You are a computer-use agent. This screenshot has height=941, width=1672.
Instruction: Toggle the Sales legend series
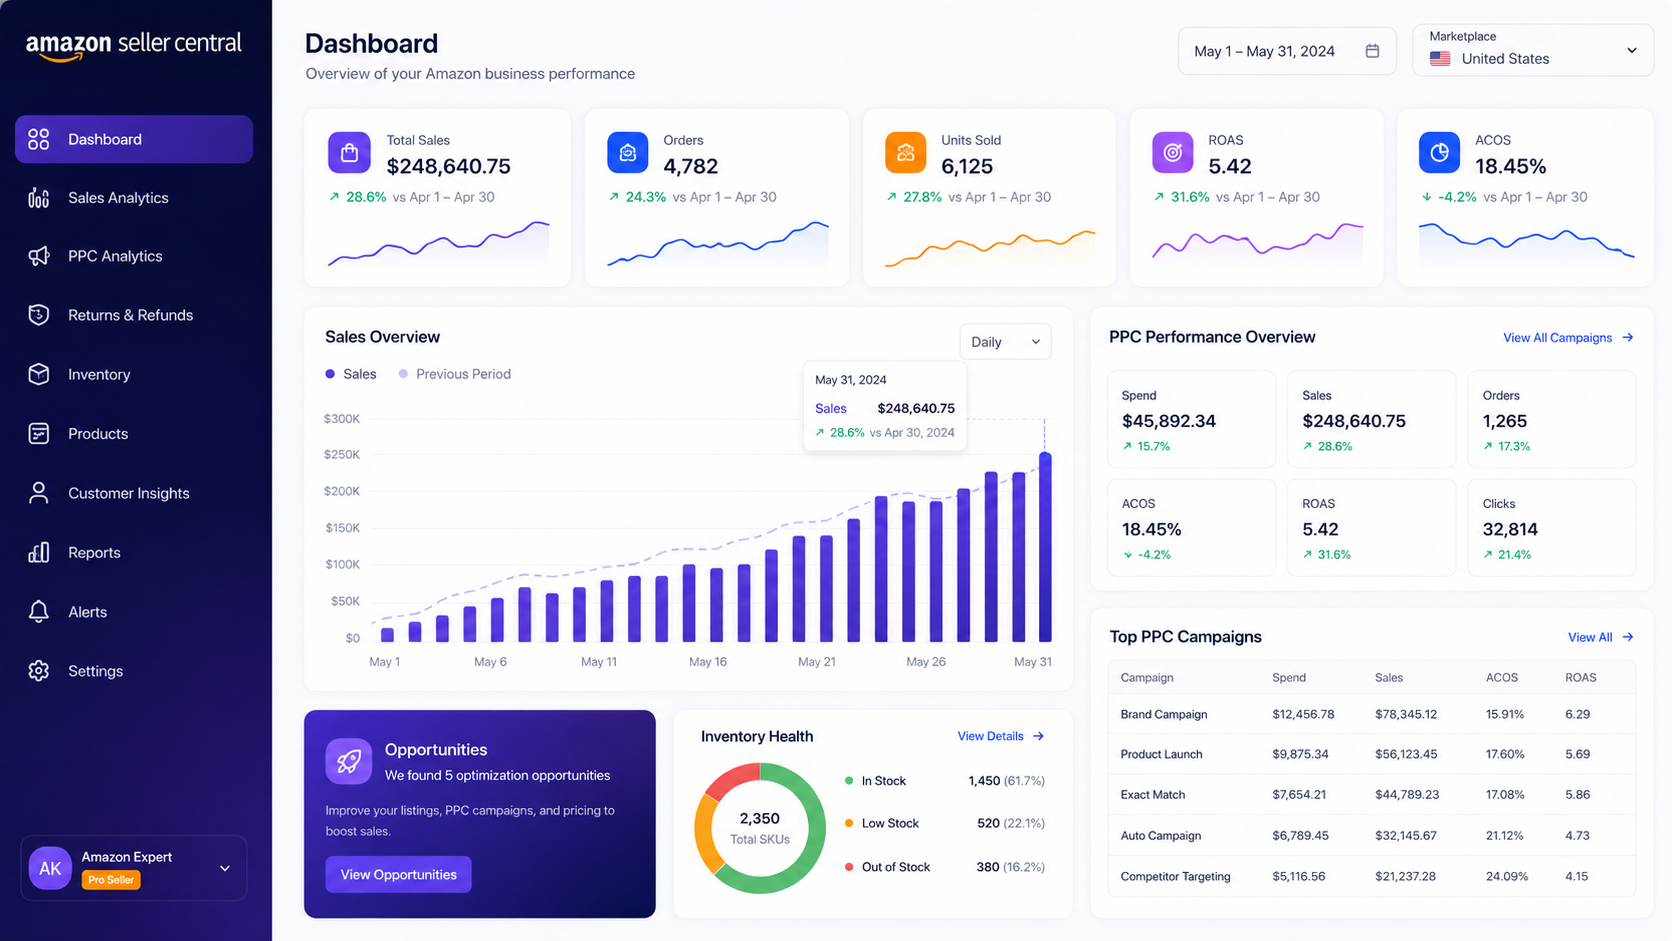coord(351,374)
